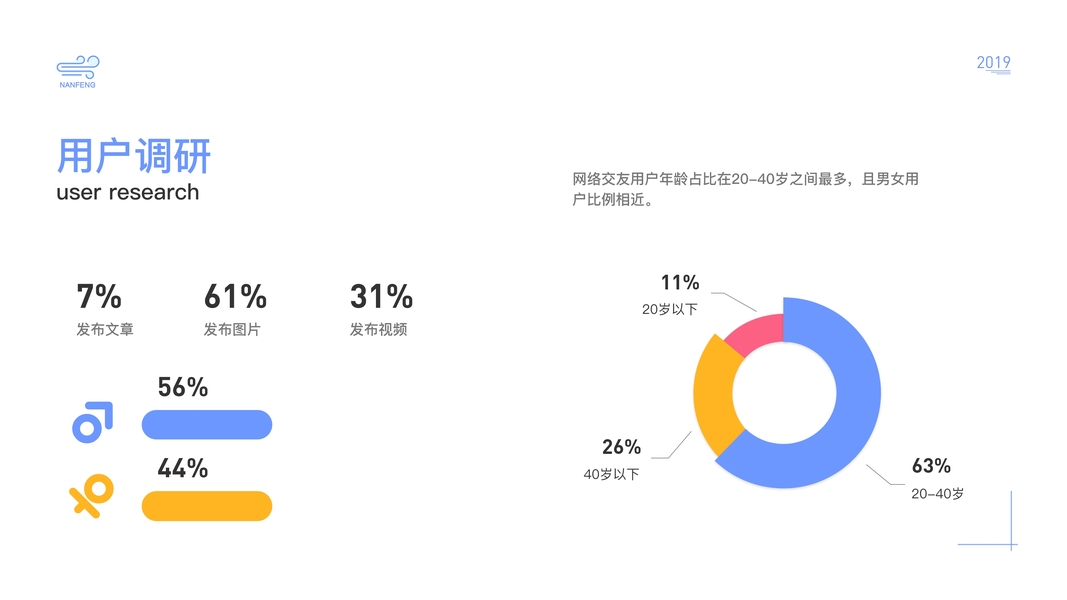
Task: Click the white center of the donut chart
Action: tap(787, 393)
